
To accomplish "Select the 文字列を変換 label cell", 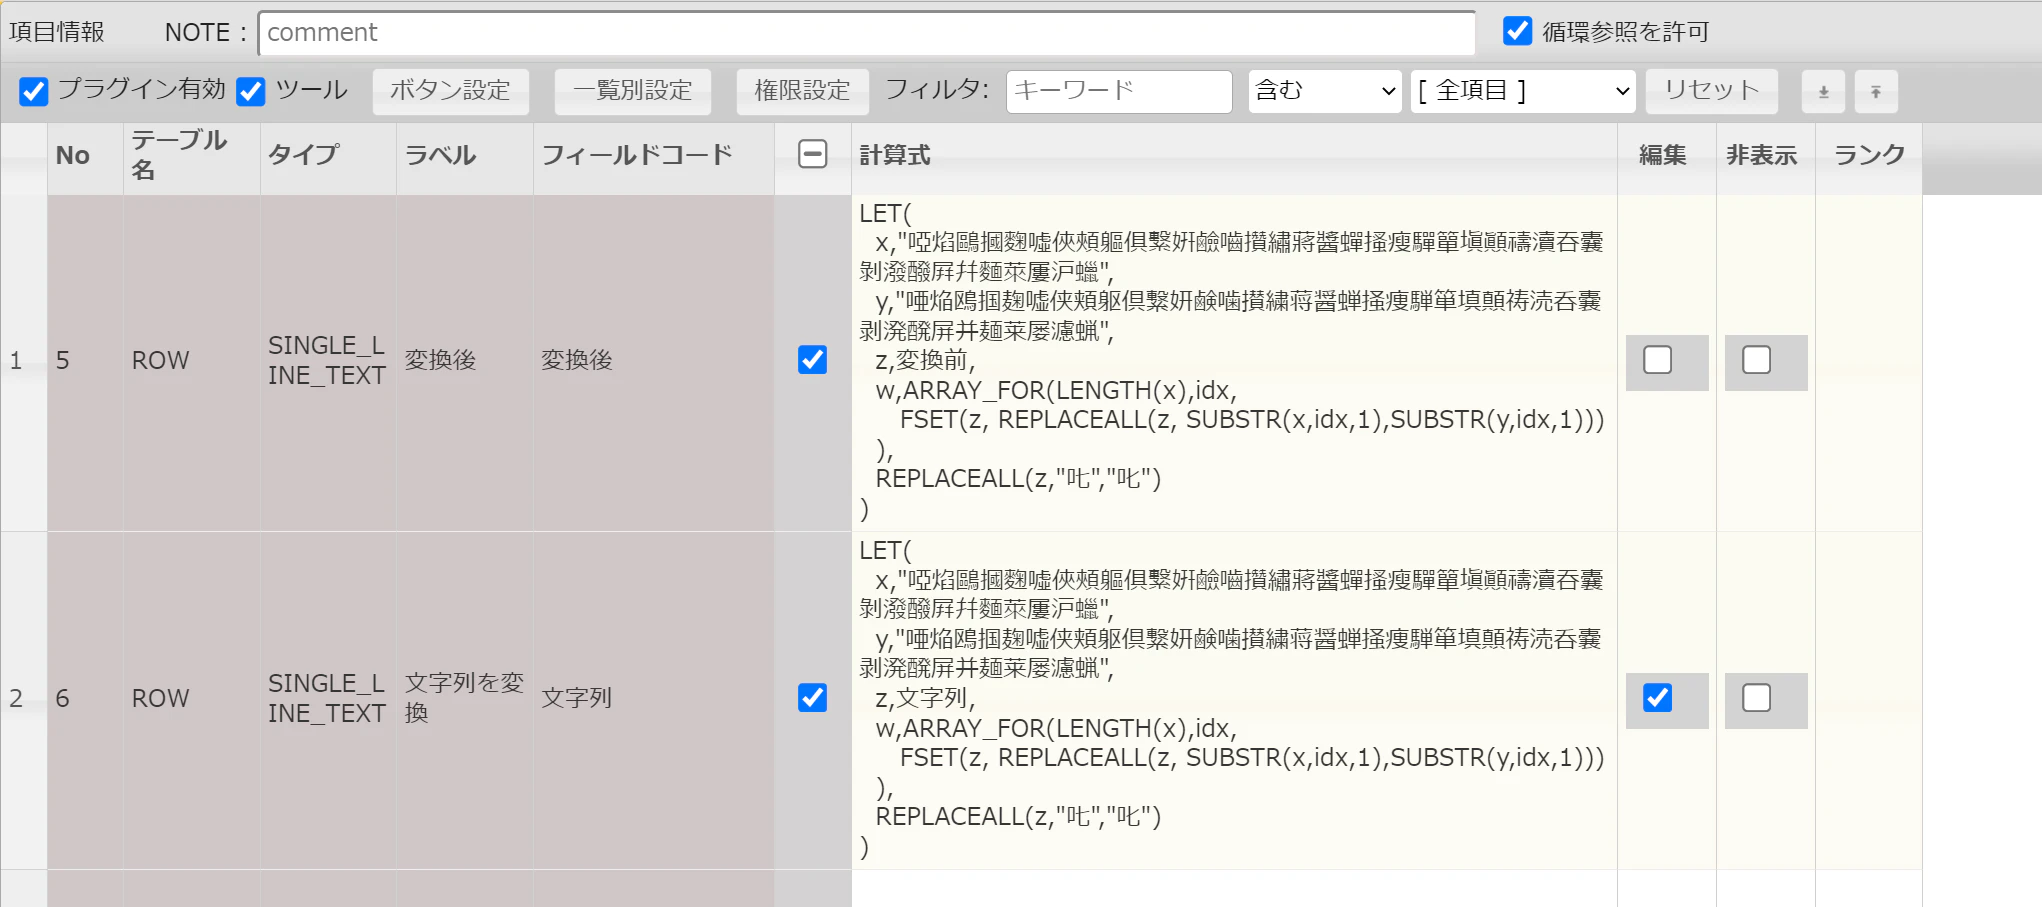I will 465,700.
